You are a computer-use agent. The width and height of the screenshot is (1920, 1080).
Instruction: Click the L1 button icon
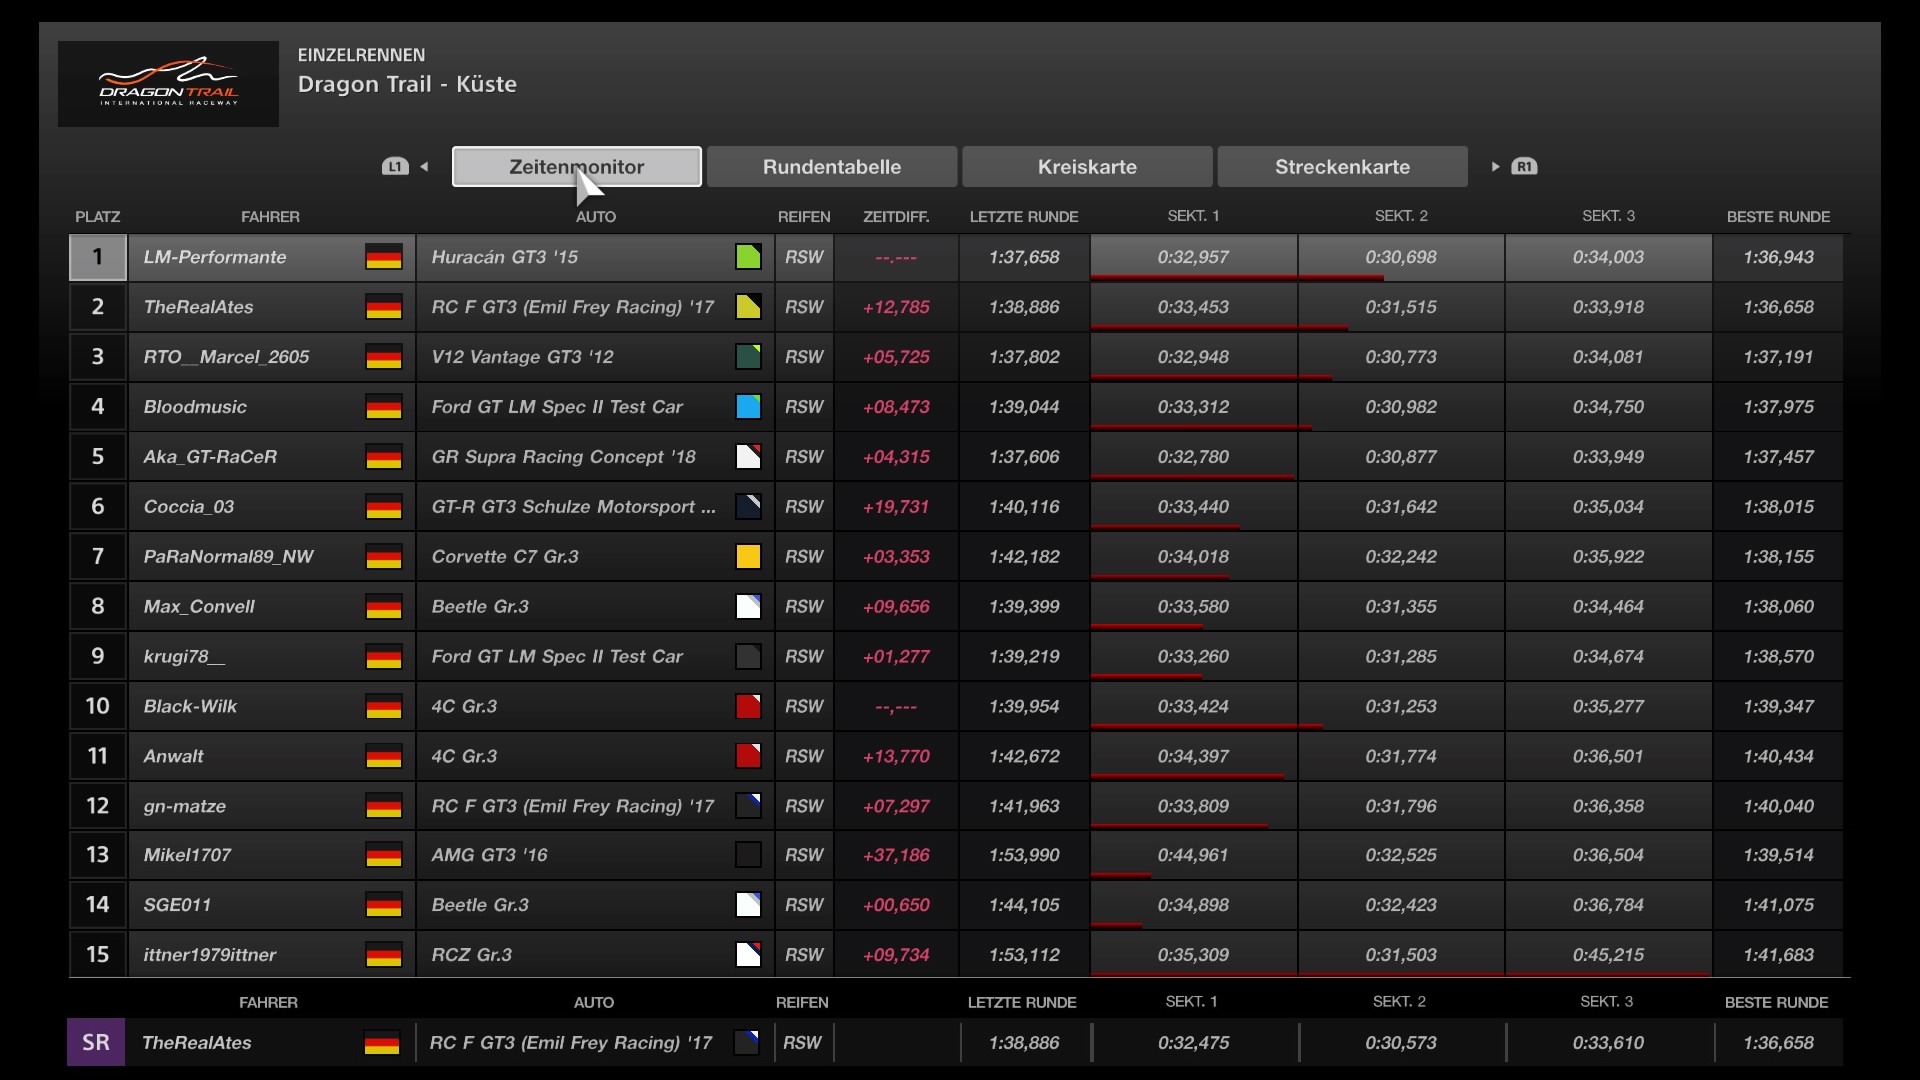click(x=395, y=167)
